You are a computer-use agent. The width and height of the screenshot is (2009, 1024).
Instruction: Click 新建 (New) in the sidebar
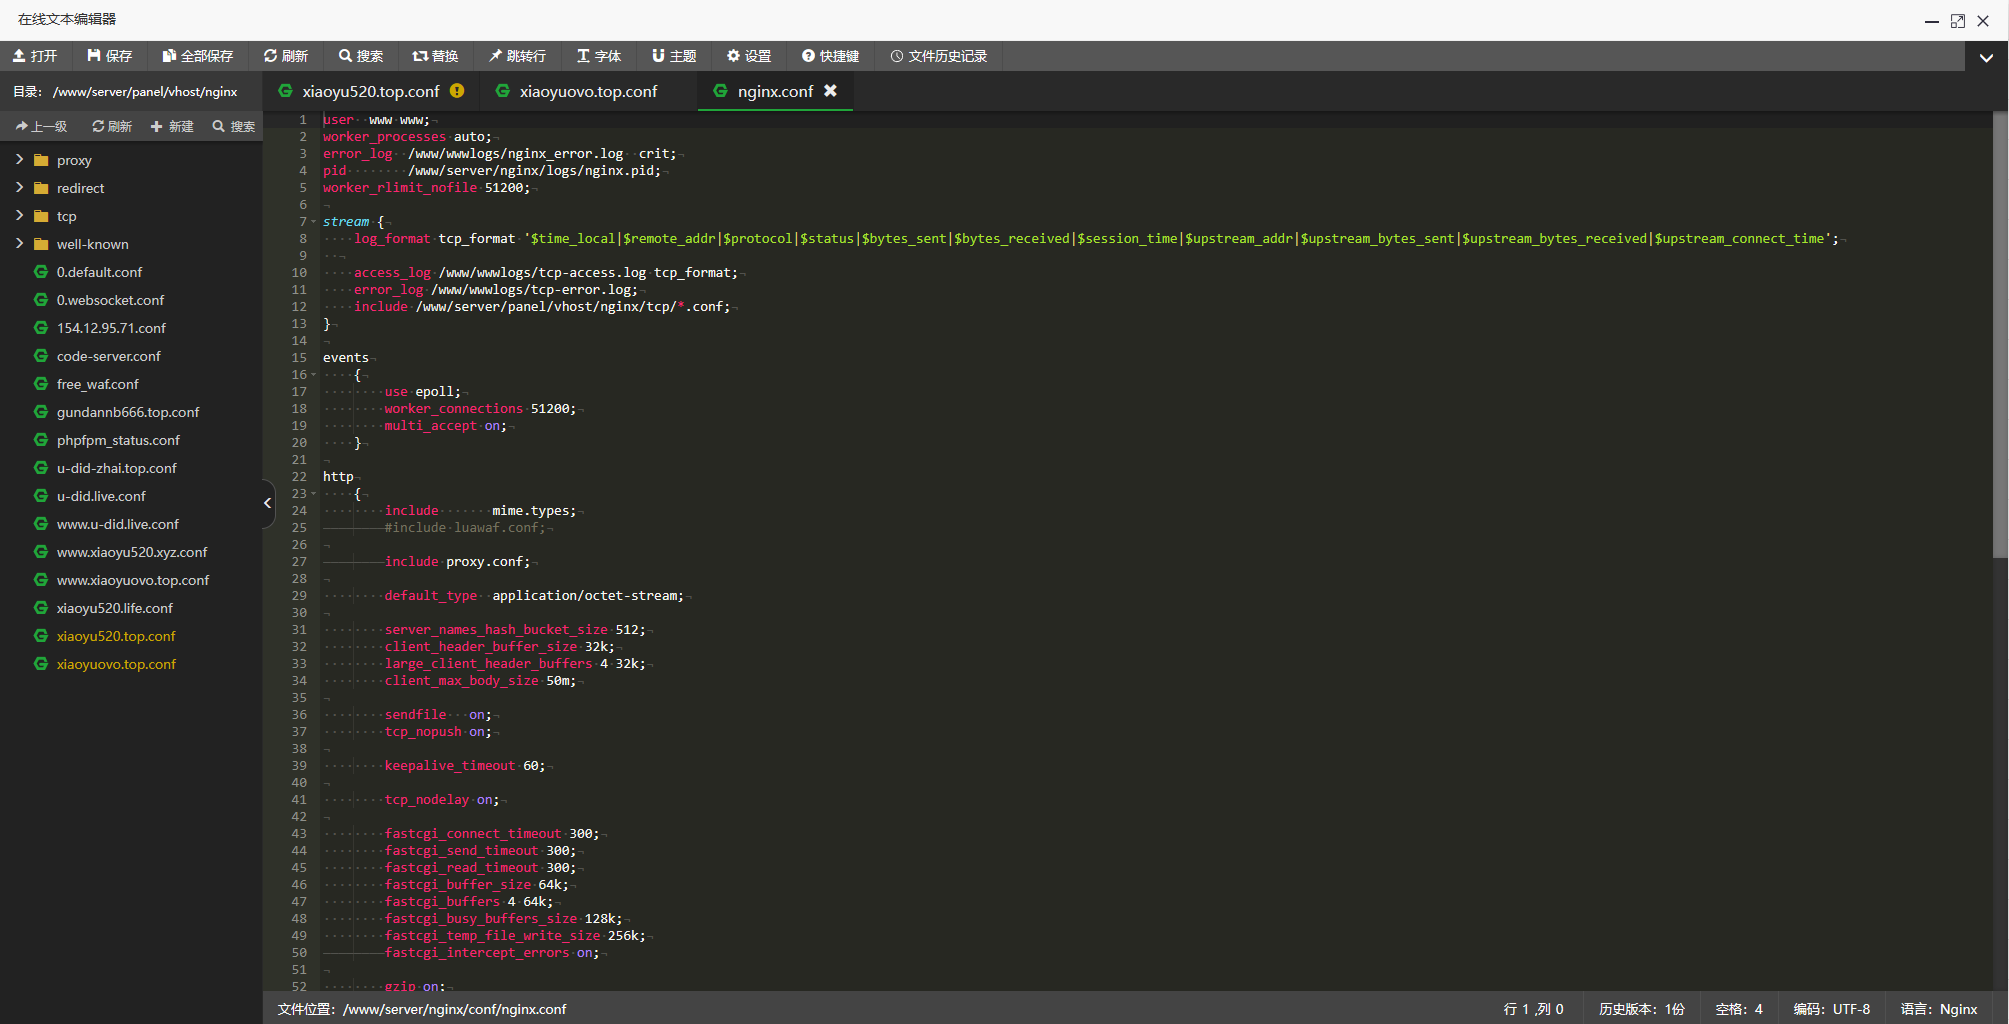(x=172, y=126)
